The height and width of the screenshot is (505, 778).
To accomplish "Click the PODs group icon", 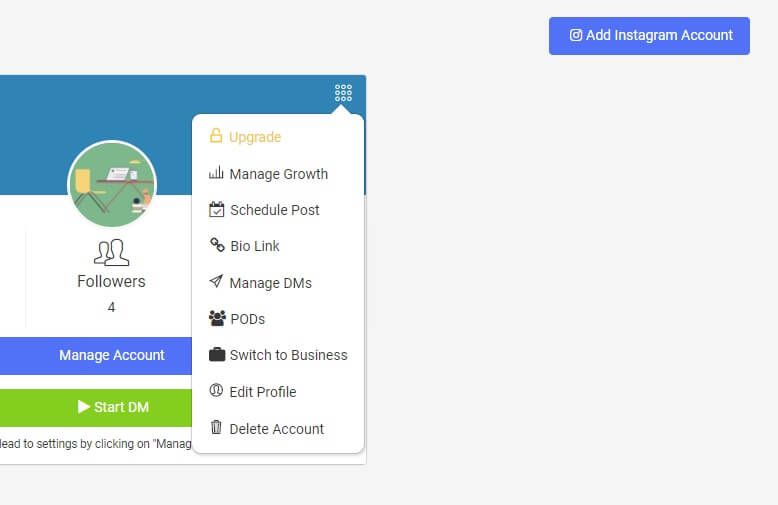I will pyautogui.click(x=217, y=318).
